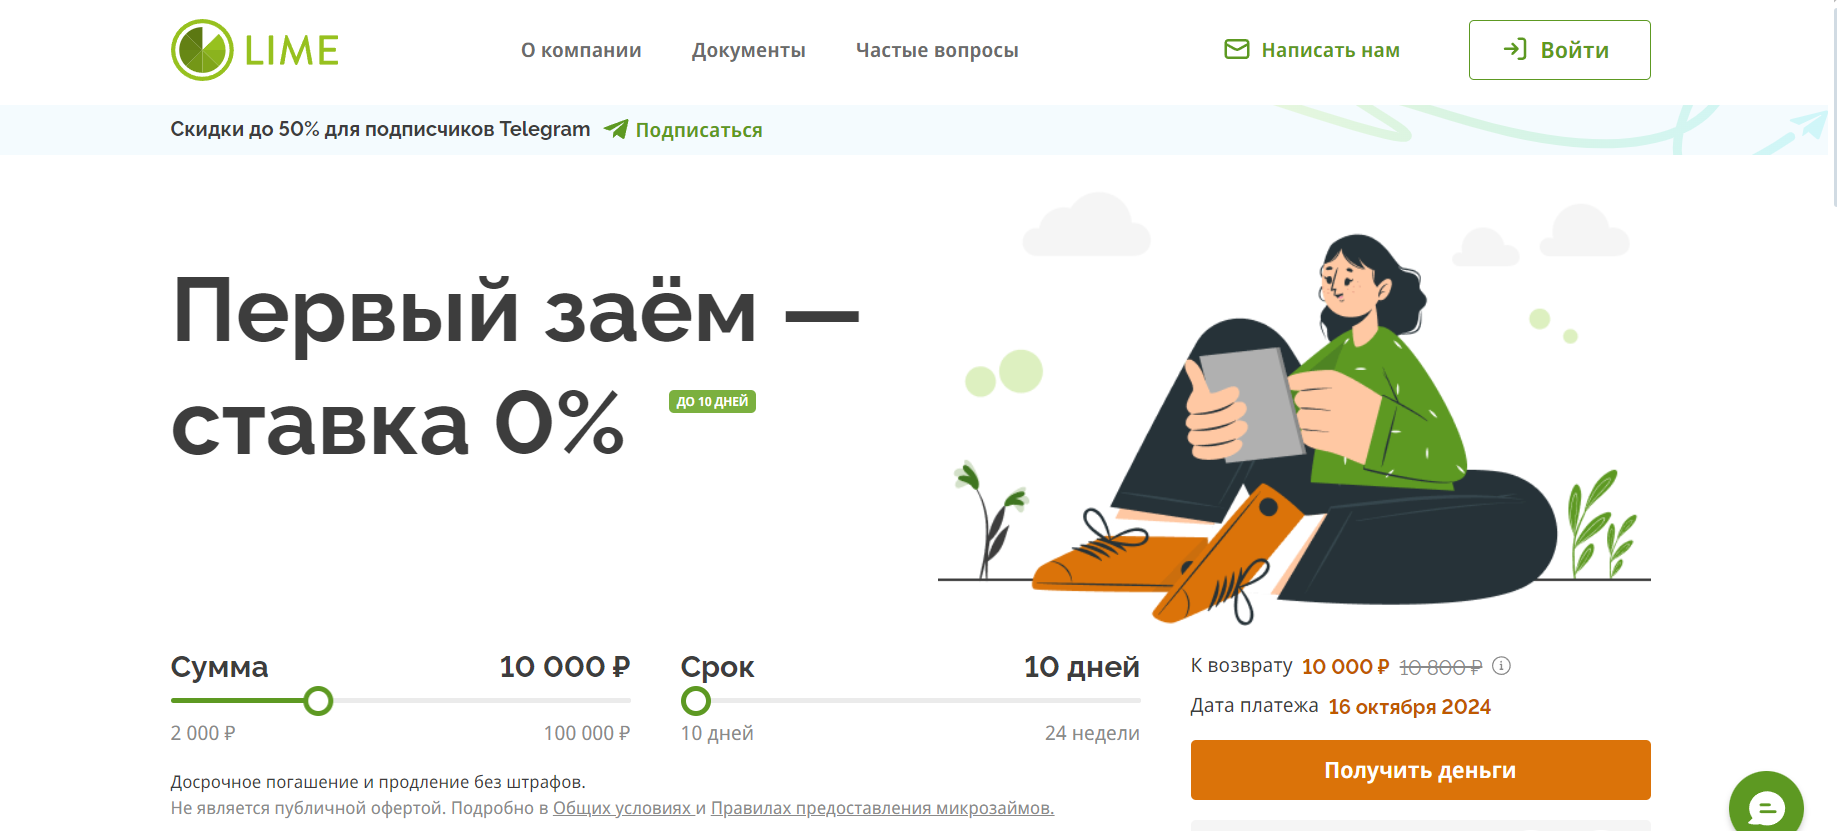1837x831 pixels.
Task: Go to Частые вопросы page
Action: [x=937, y=50]
